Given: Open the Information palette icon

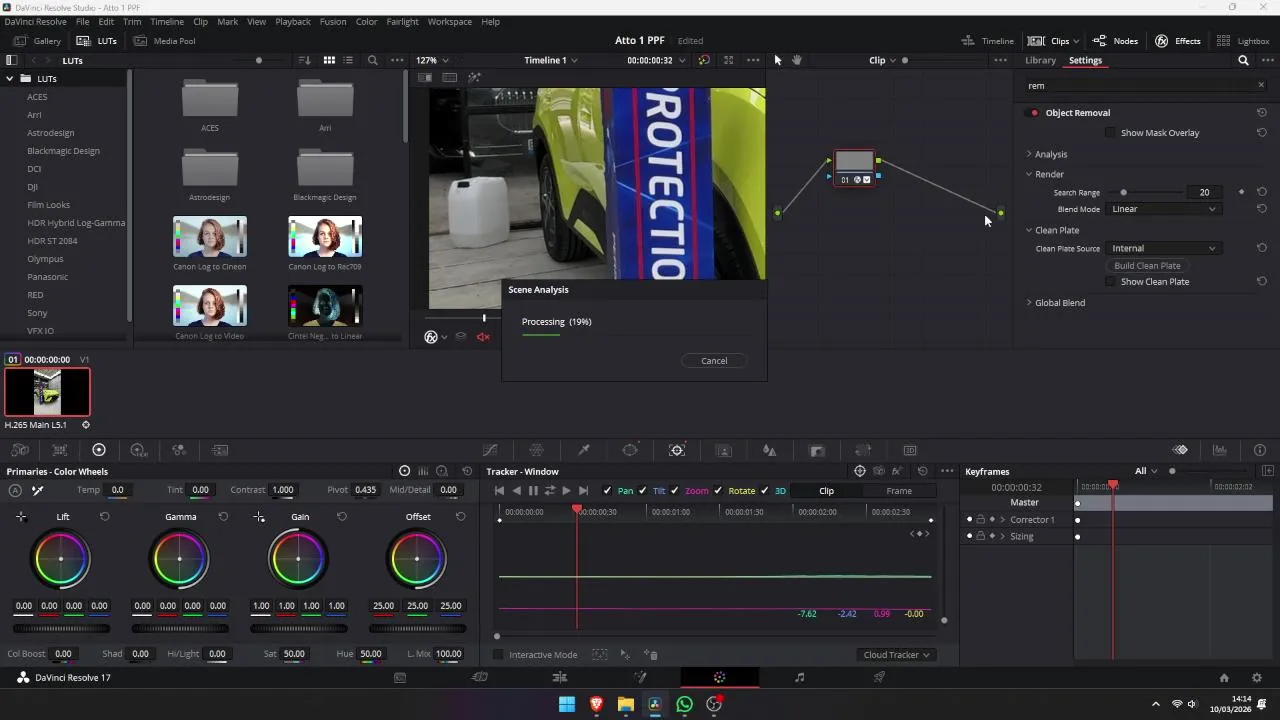Looking at the screenshot, I should point(1260,451).
